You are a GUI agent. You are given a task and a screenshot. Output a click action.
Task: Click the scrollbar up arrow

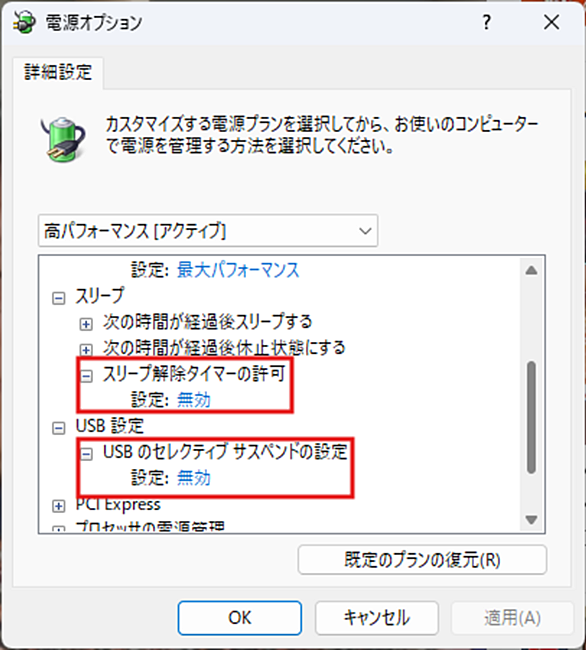(x=531, y=271)
